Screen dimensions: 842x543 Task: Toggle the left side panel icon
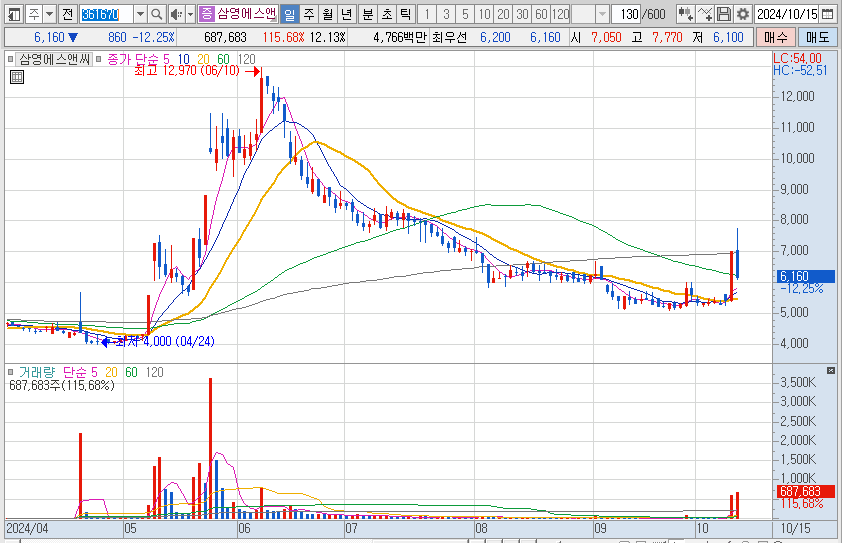tap(14, 14)
